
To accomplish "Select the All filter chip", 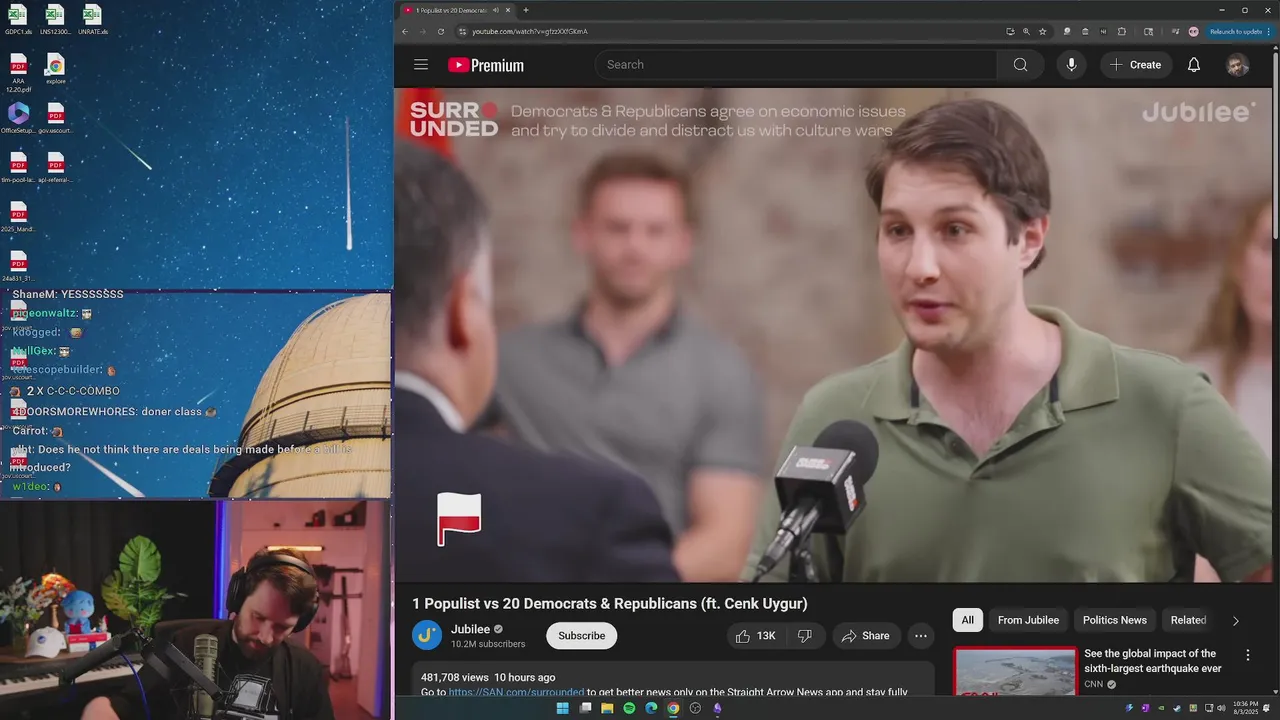I will pos(967,620).
